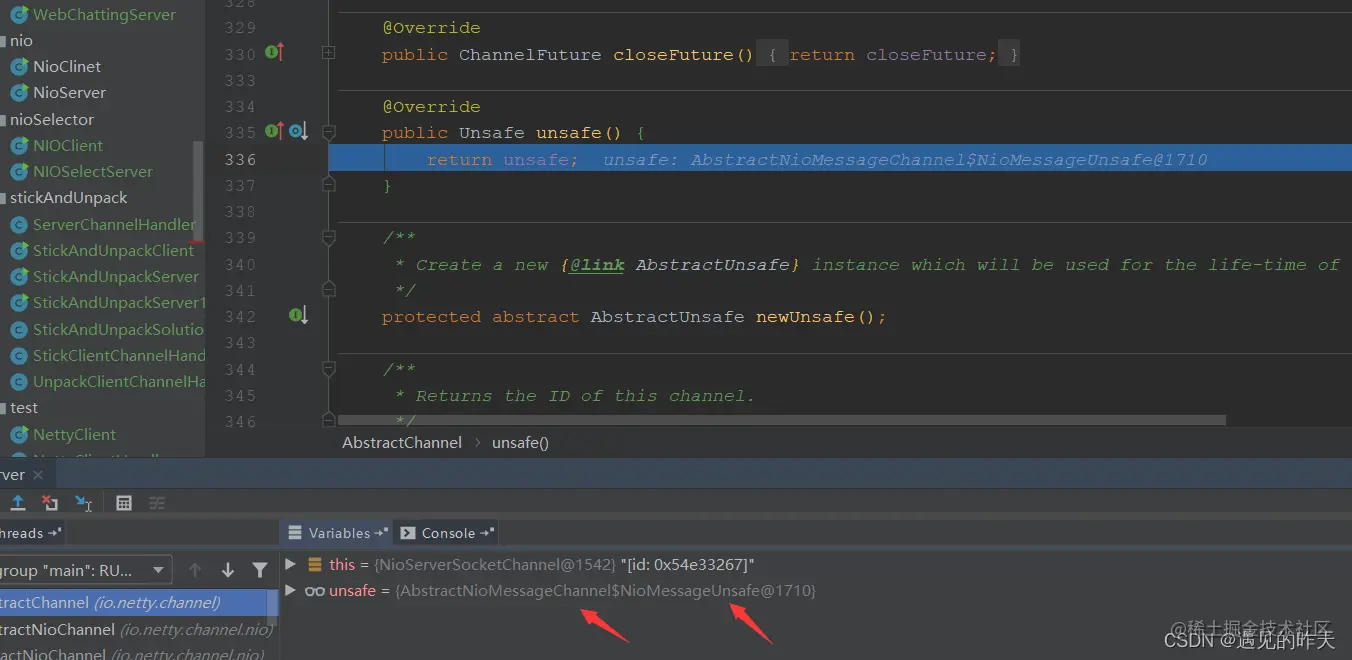Click the class icon beside StickAndUnpackClient
The width and height of the screenshot is (1352, 660).
coord(19,251)
